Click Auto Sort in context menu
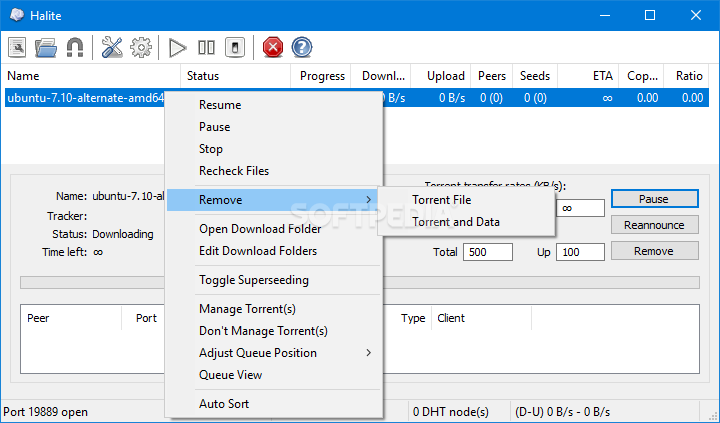Screen dimensions: 720x423 tap(274, 404)
